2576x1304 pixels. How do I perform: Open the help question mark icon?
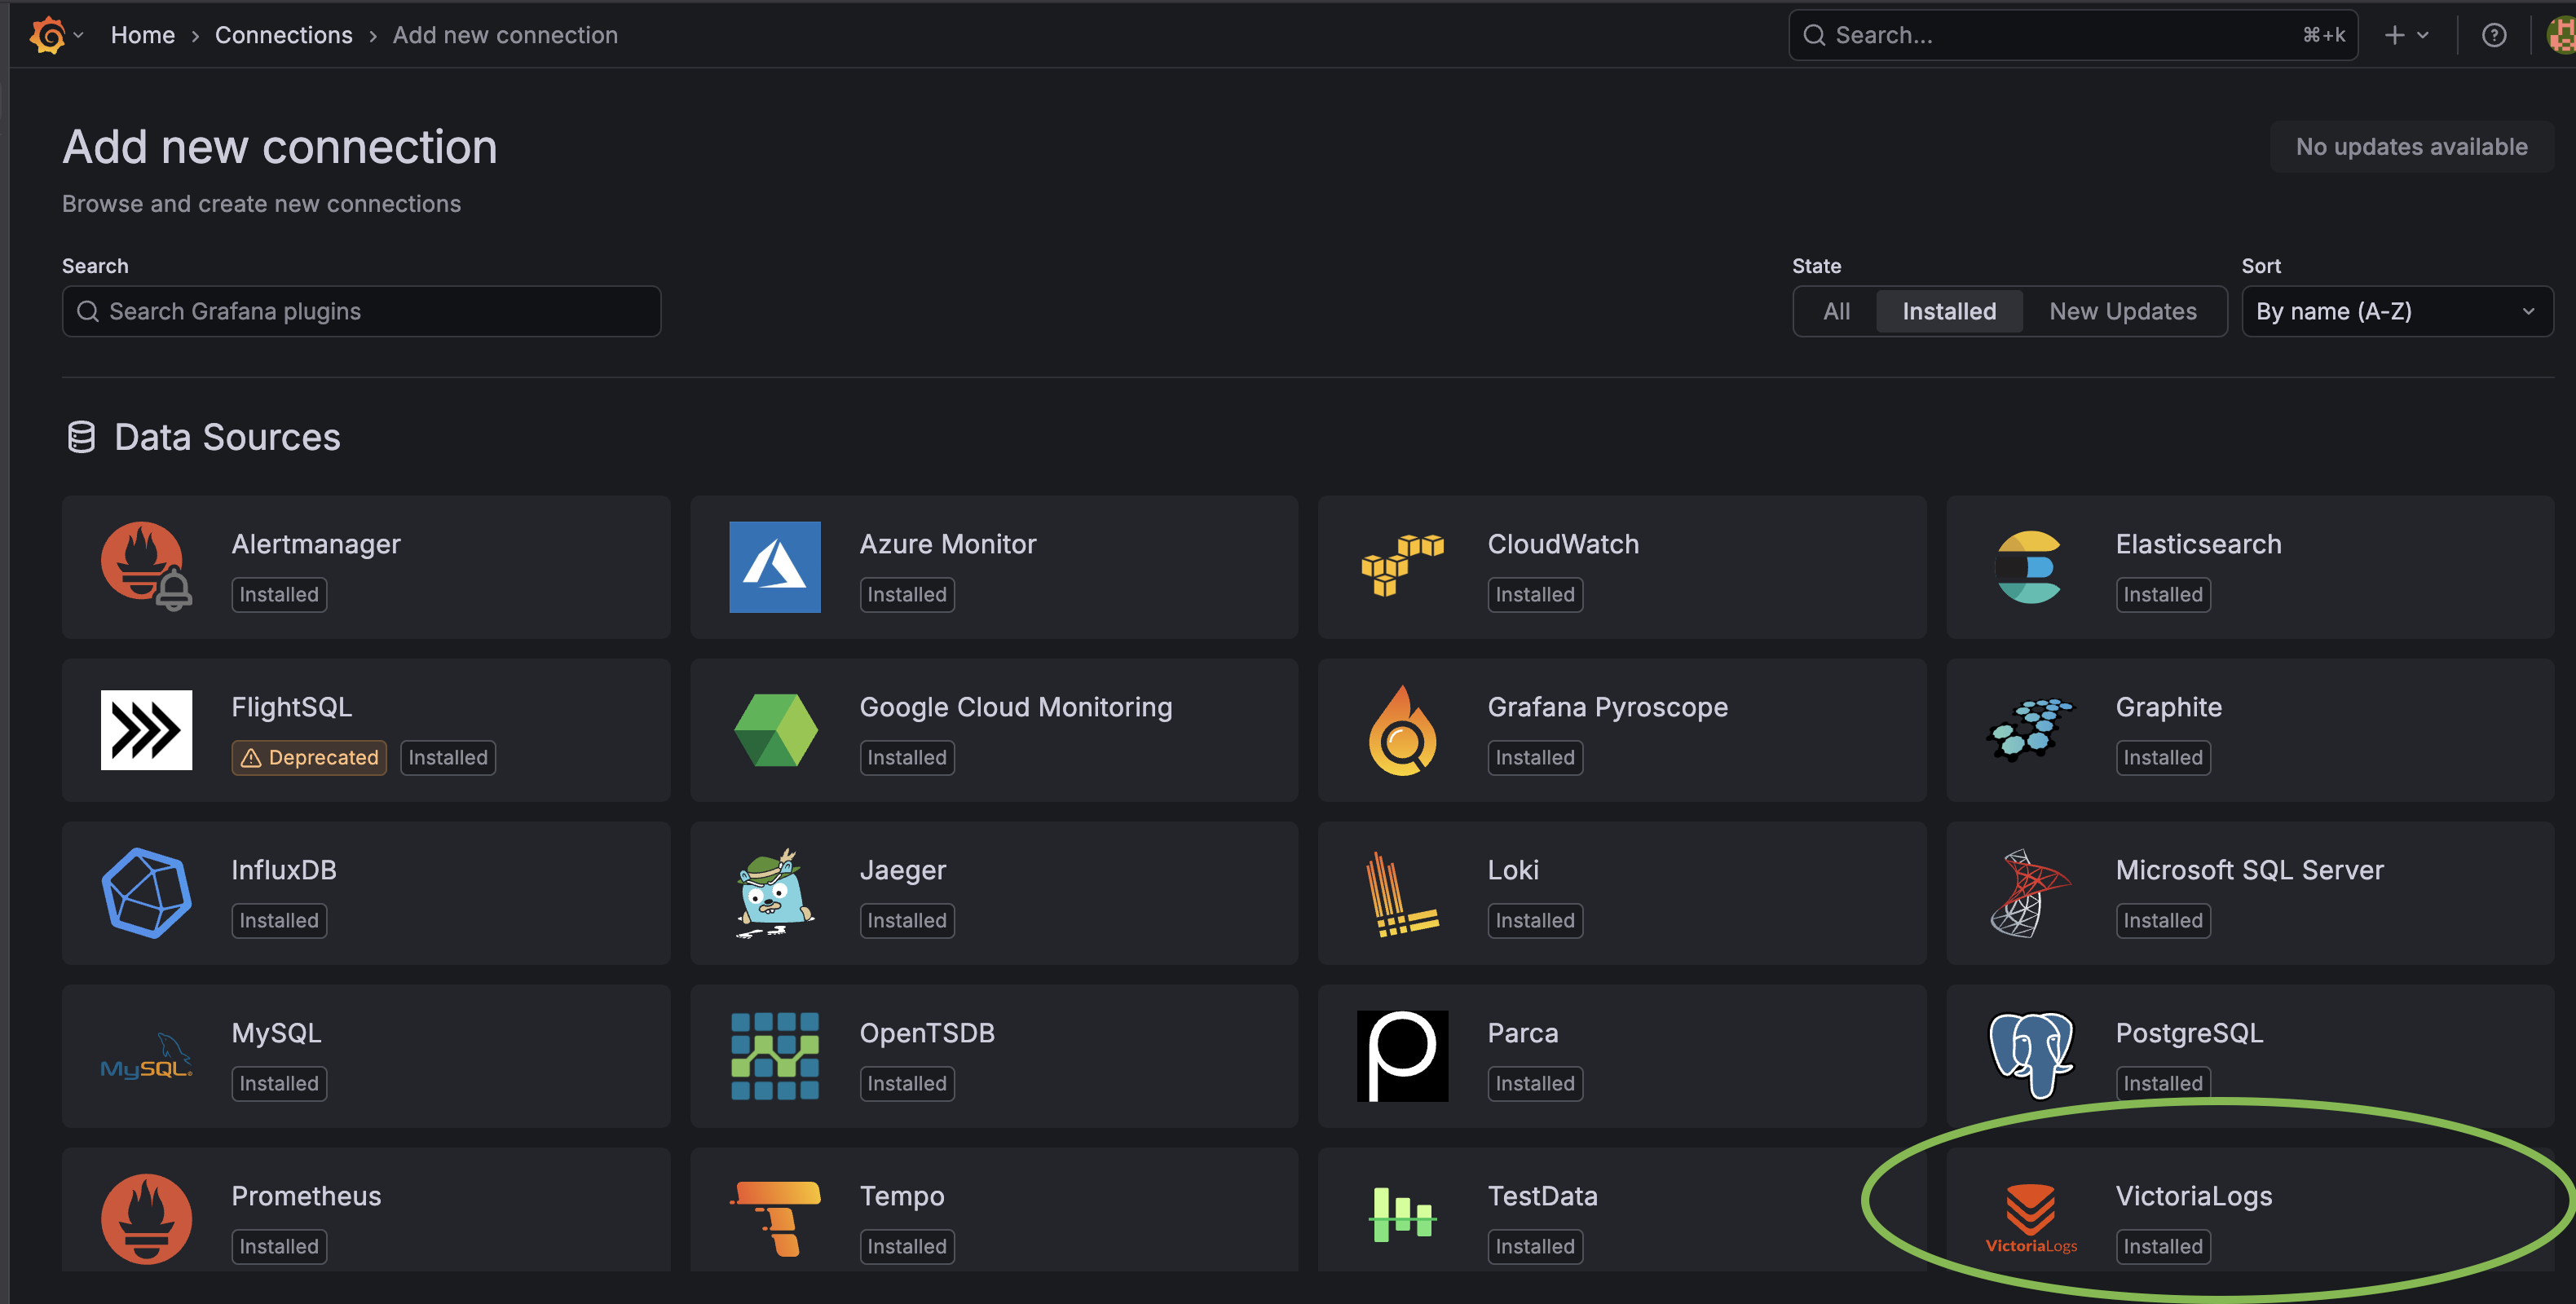click(2493, 35)
